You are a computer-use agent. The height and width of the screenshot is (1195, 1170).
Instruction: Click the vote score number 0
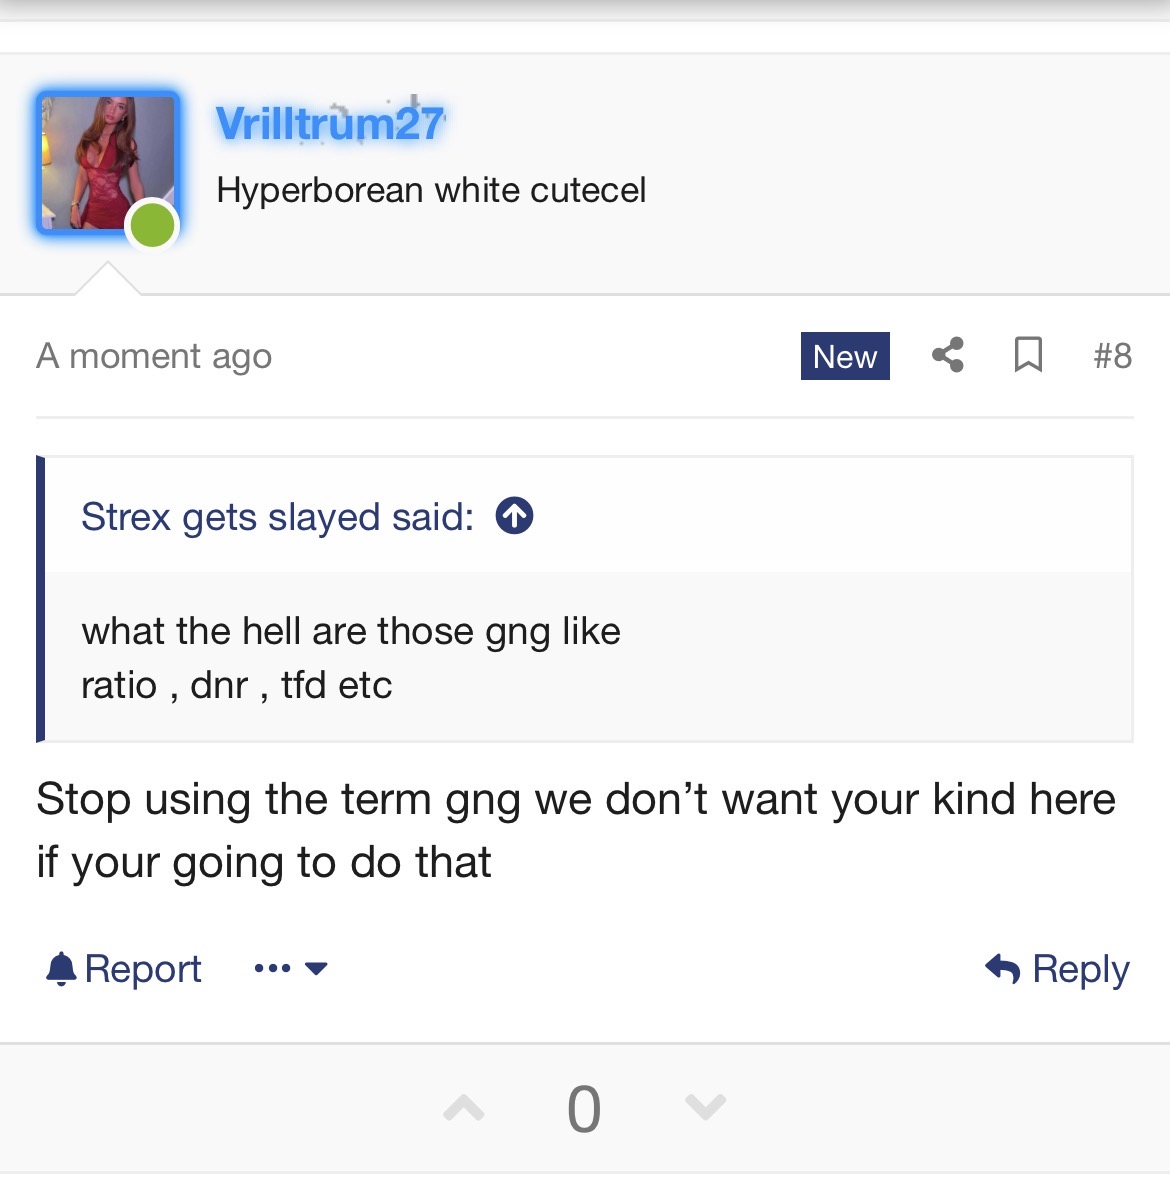pos(584,1109)
